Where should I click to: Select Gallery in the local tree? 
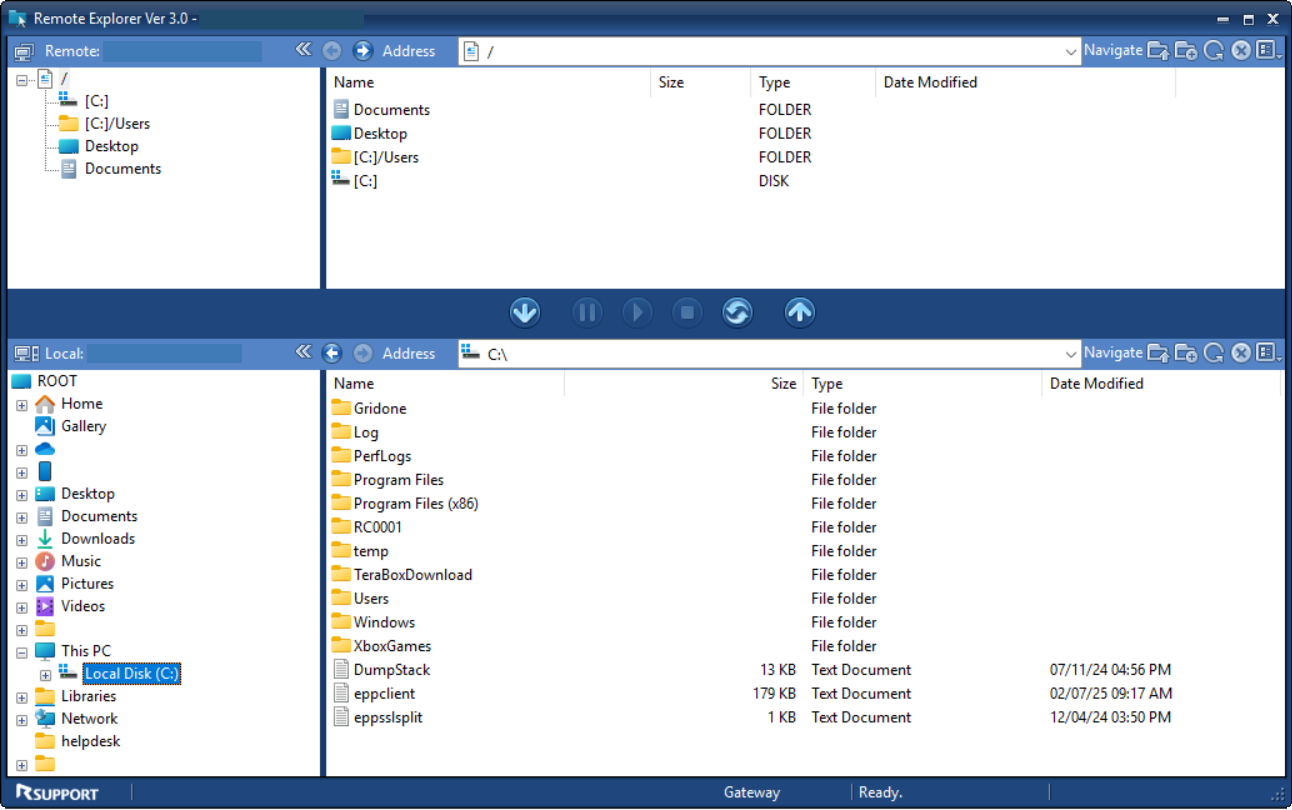click(x=83, y=426)
